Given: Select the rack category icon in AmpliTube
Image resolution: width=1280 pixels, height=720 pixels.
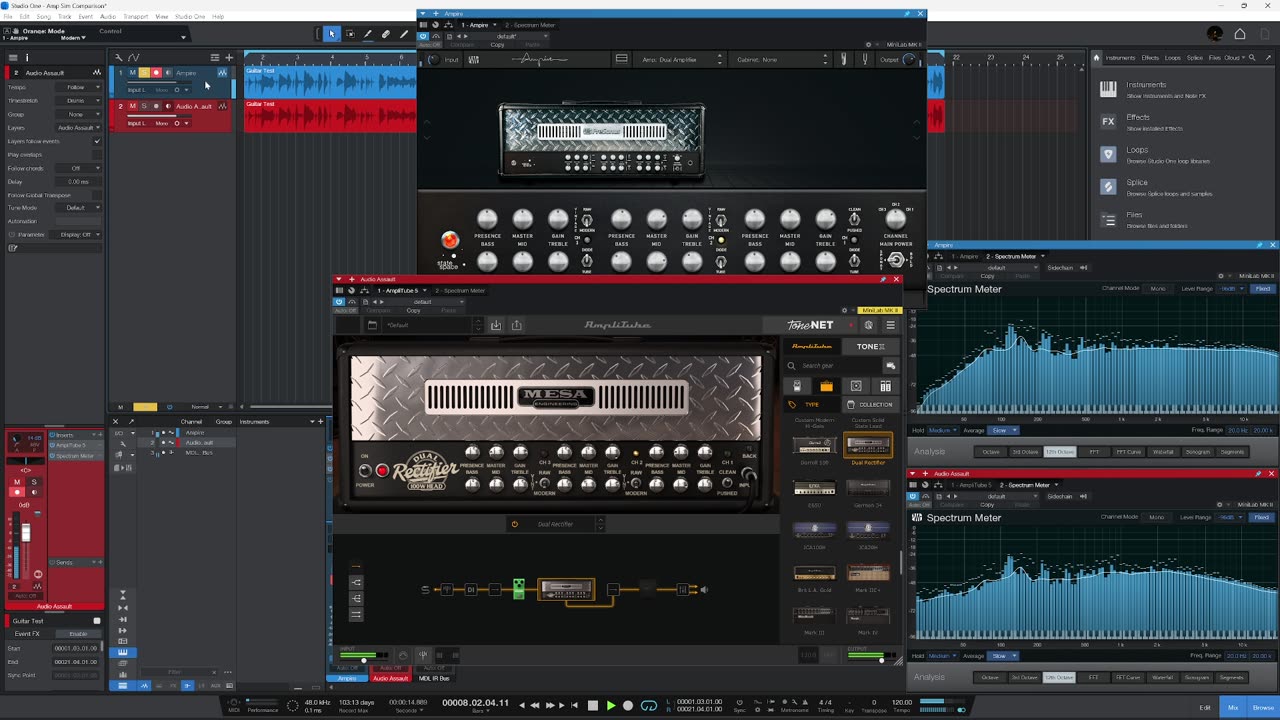Looking at the screenshot, I should pos(885,386).
